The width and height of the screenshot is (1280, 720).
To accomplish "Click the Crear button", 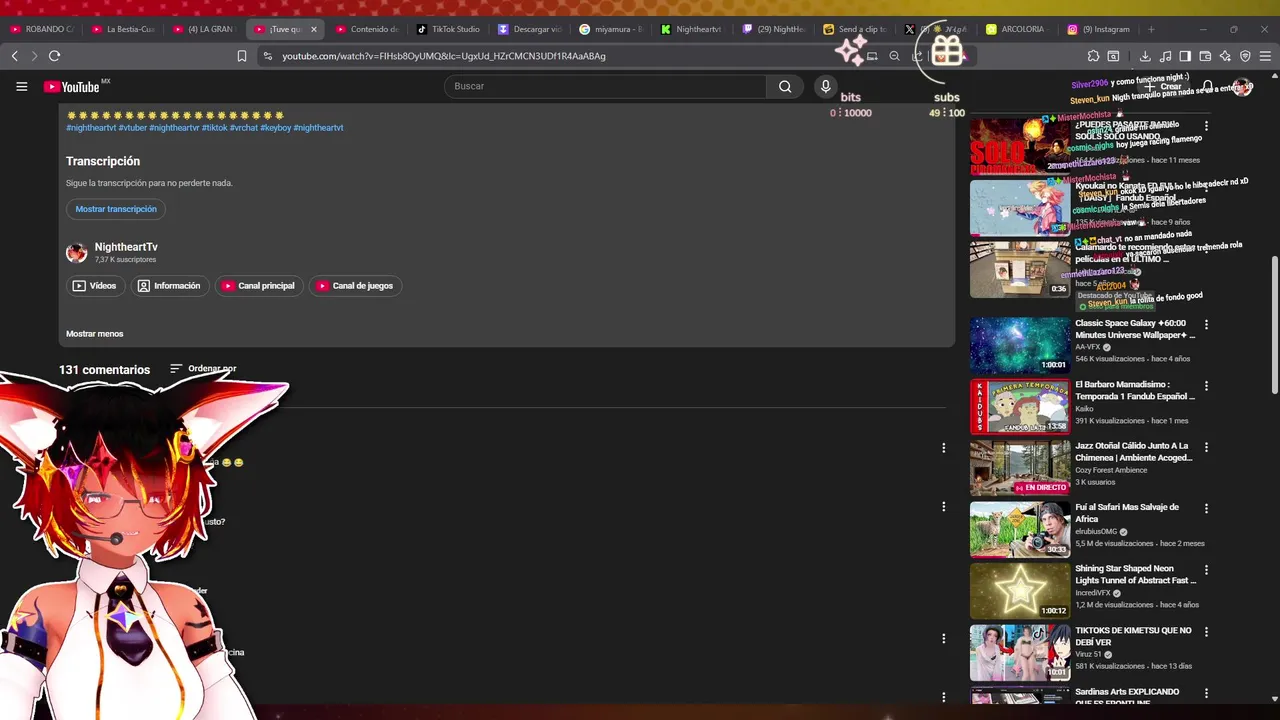I will click(1164, 87).
